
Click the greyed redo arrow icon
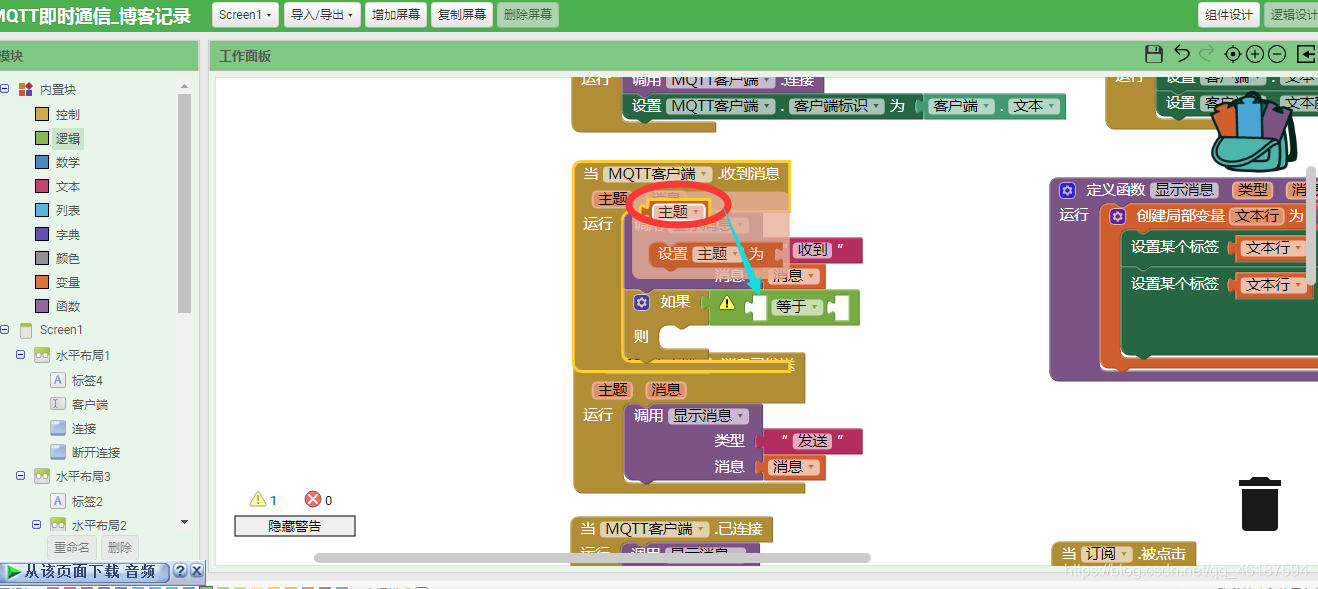click(1207, 54)
